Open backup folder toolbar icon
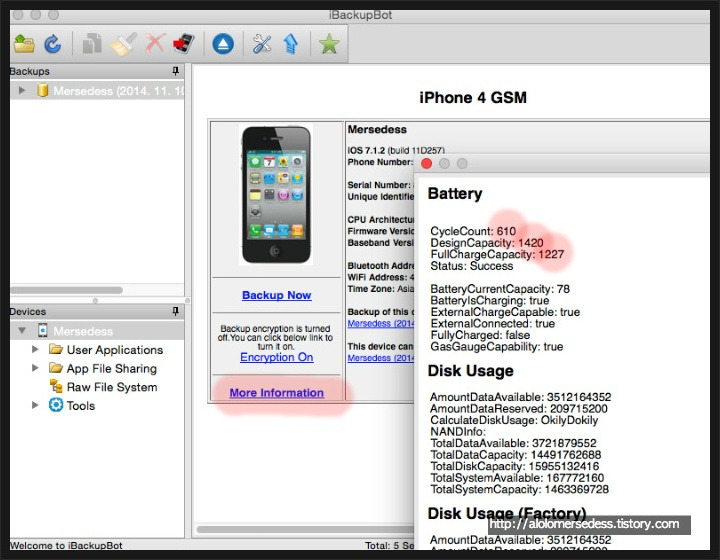 [x=24, y=44]
